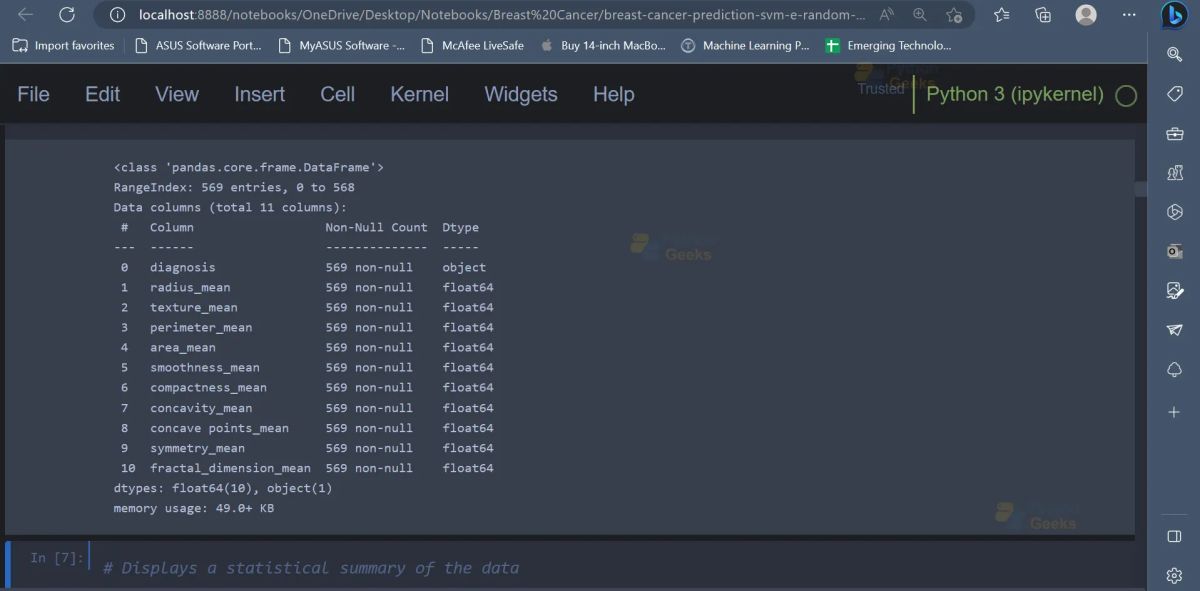Viewport: 1200px width, 591px height.
Task: Open the File menu
Action: 33,94
